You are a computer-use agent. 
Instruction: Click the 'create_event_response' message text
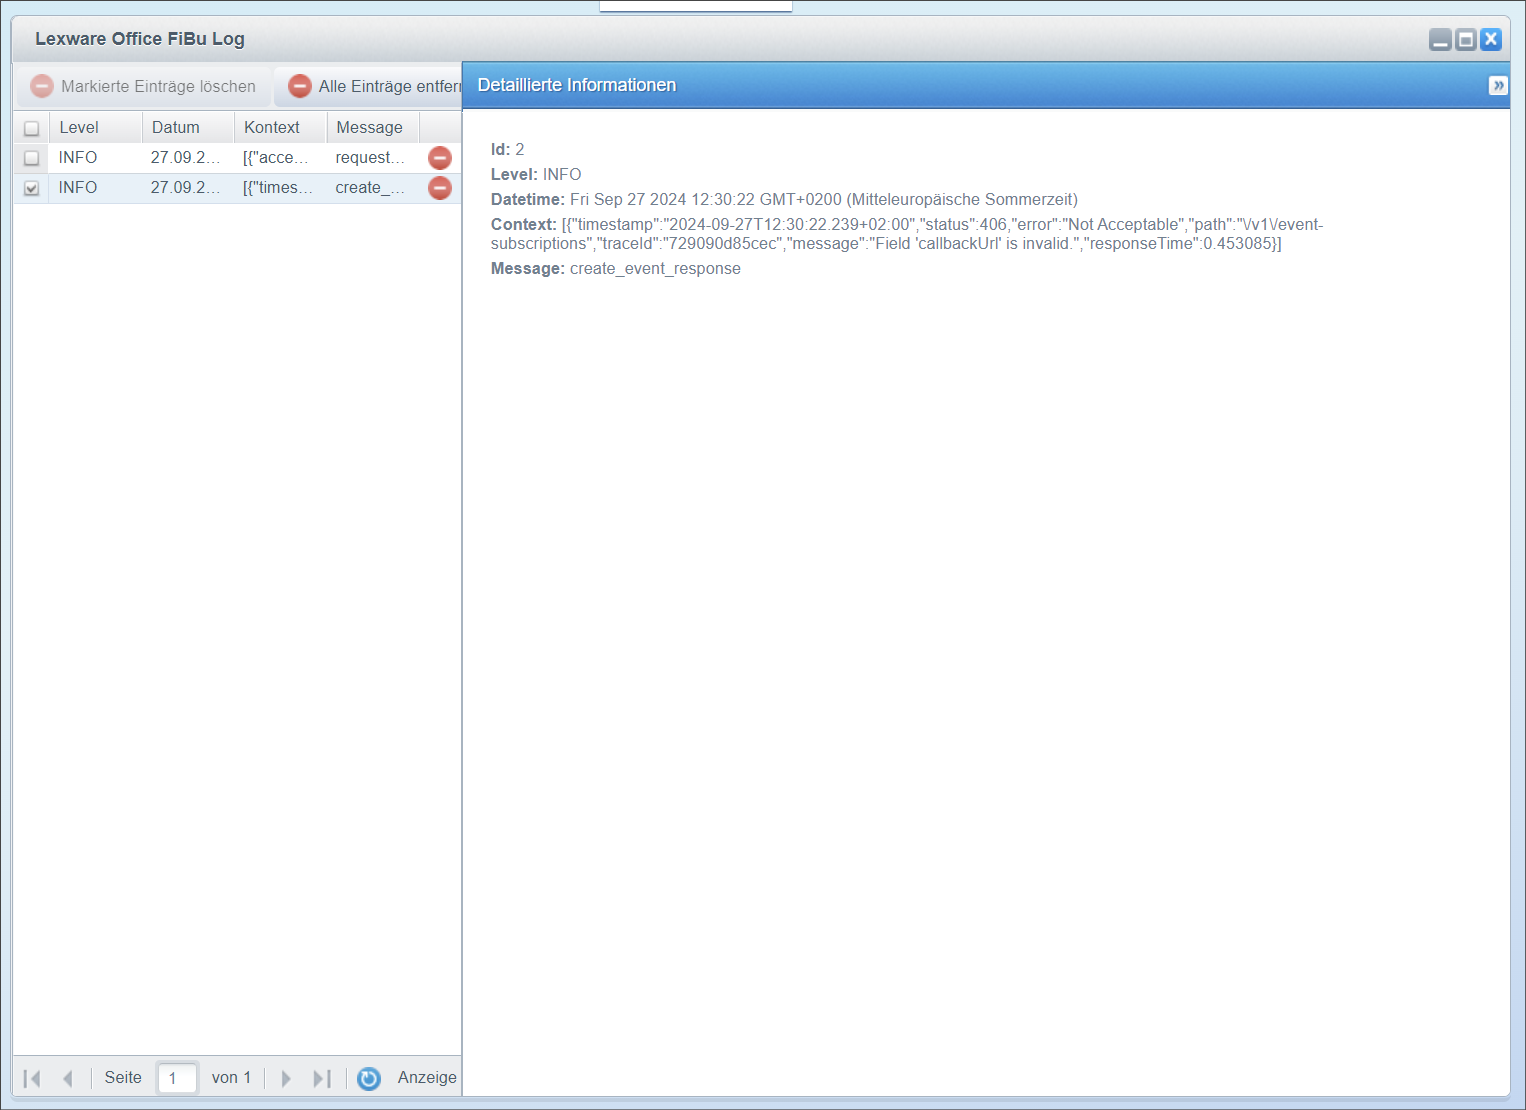click(655, 269)
